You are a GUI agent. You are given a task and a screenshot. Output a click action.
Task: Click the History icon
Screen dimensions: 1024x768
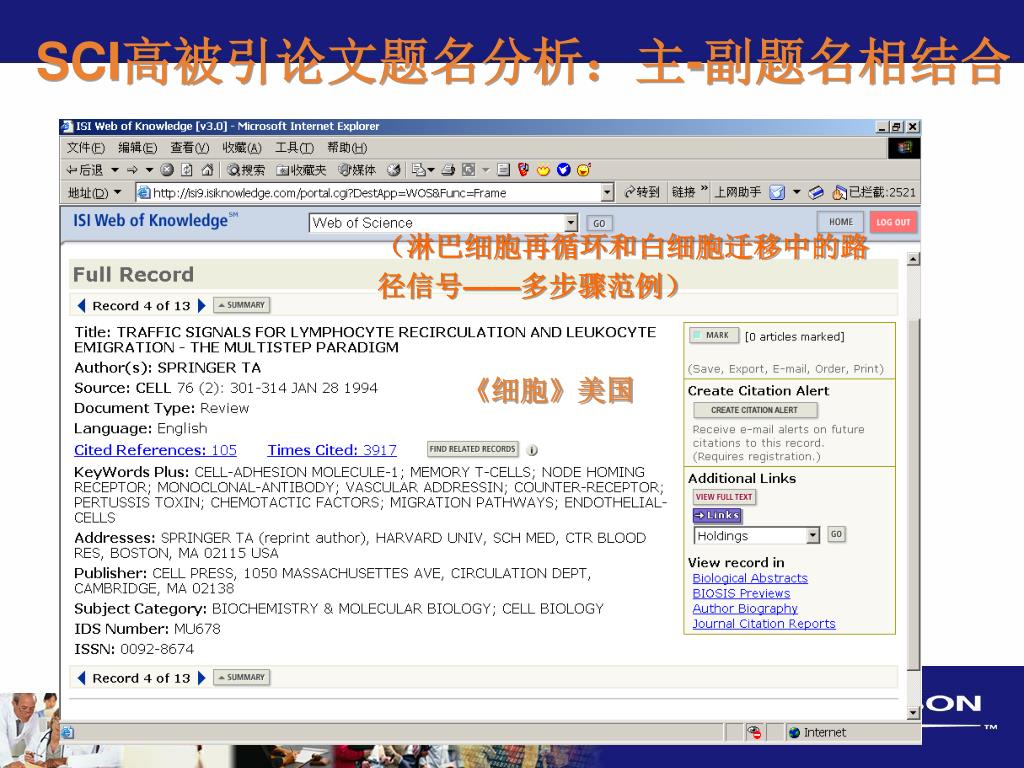click(x=394, y=170)
